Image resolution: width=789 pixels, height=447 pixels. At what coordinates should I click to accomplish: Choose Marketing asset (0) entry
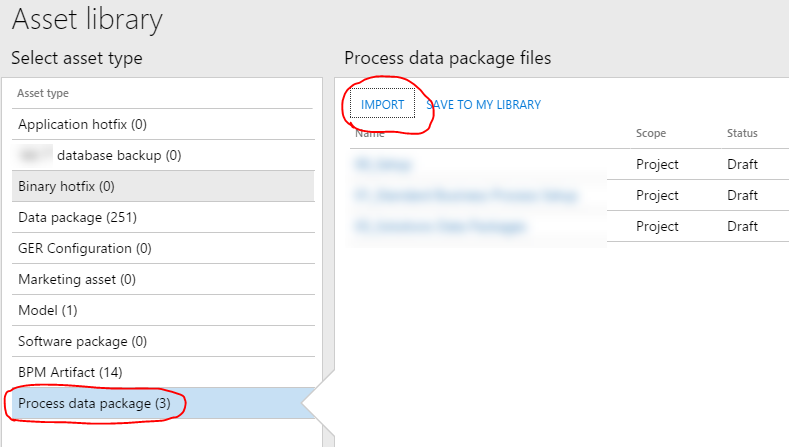point(77,279)
